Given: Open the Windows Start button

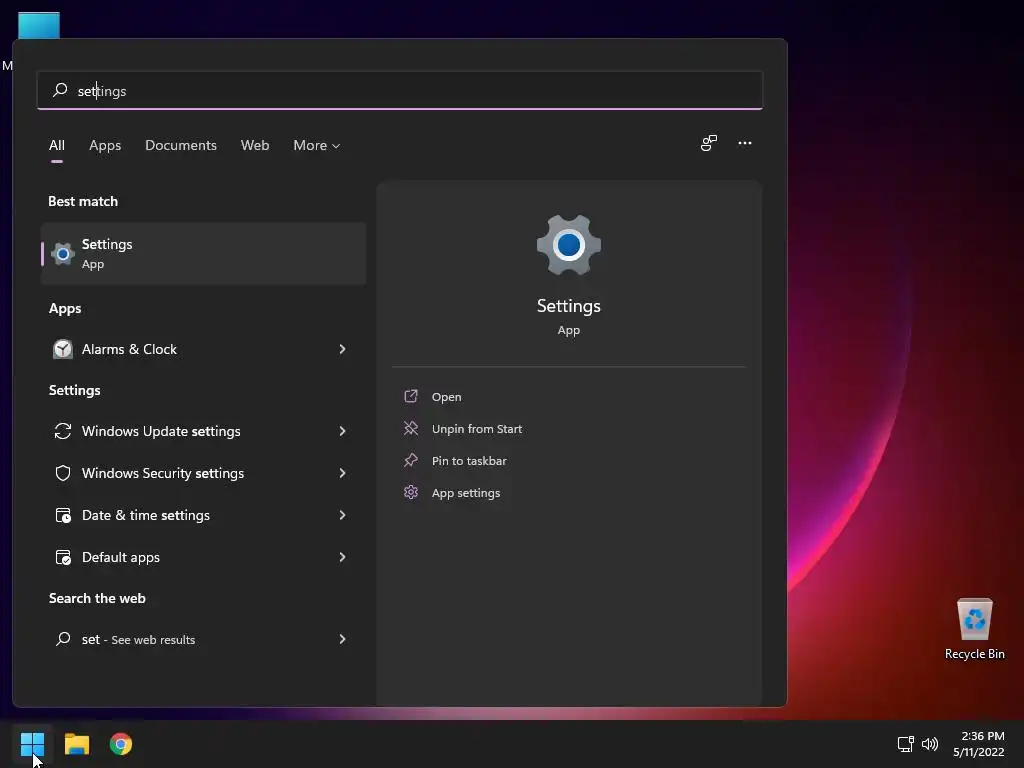Looking at the screenshot, I should (x=32, y=744).
